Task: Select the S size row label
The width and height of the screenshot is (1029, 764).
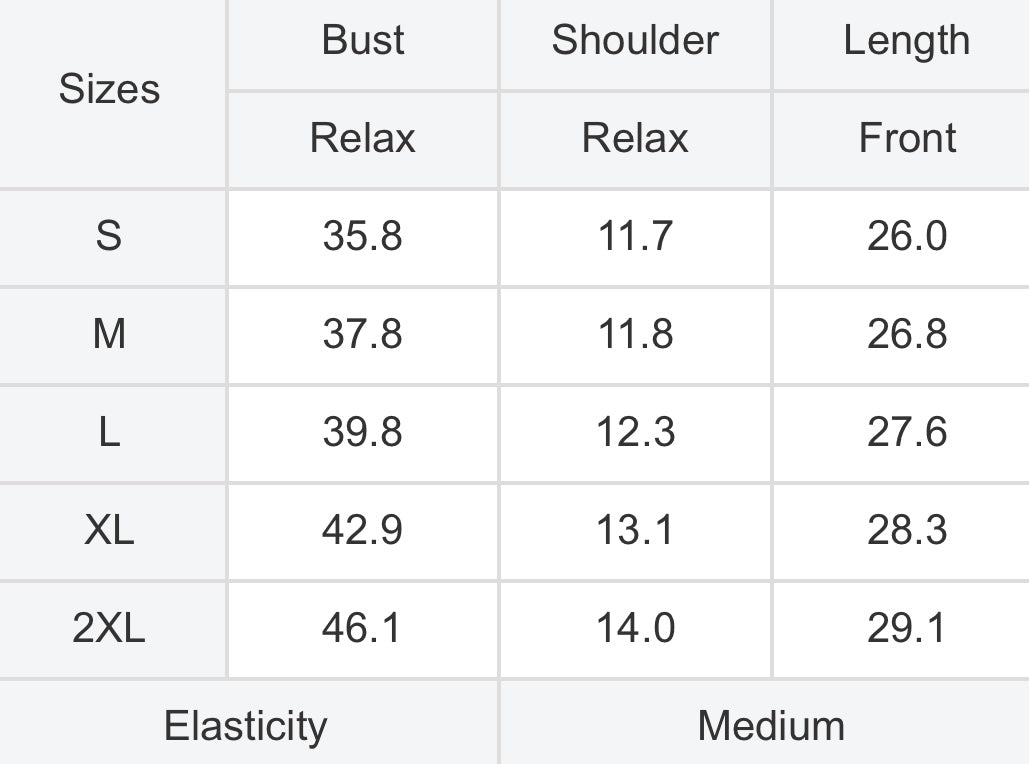Action: click(110, 236)
